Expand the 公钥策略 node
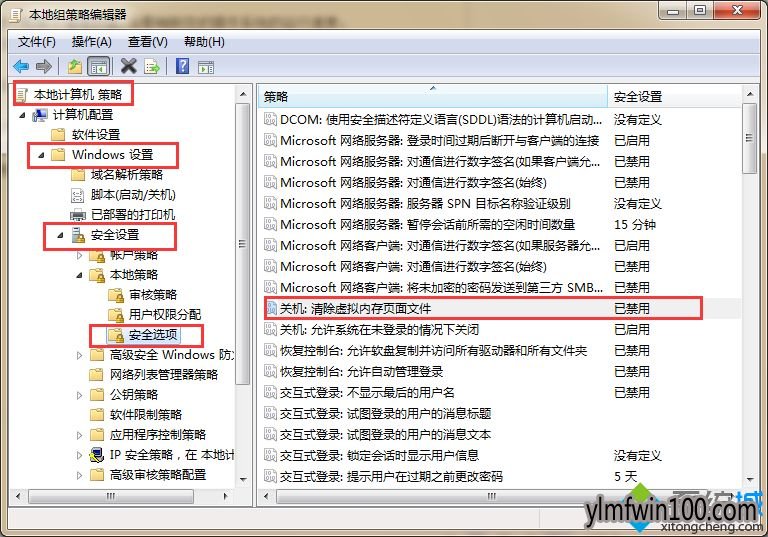 click(x=79, y=395)
